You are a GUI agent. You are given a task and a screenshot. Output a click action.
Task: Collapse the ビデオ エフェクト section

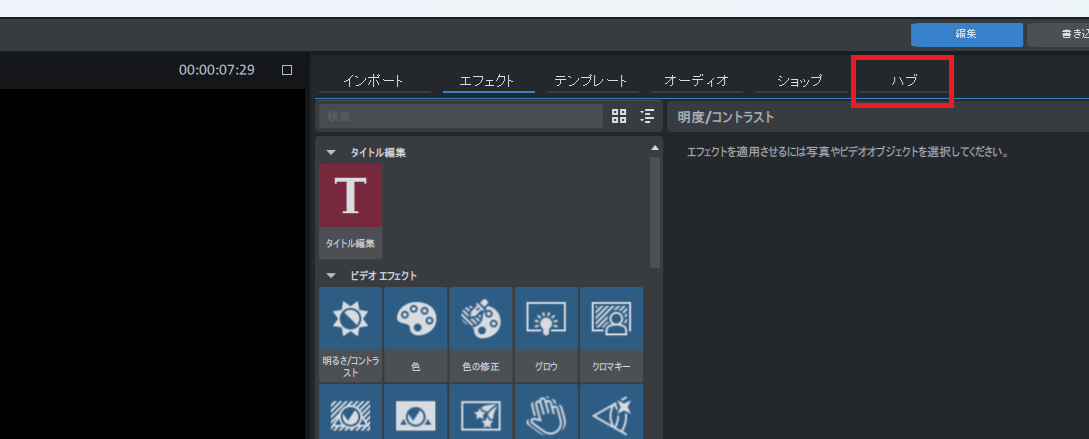tap(331, 276)
